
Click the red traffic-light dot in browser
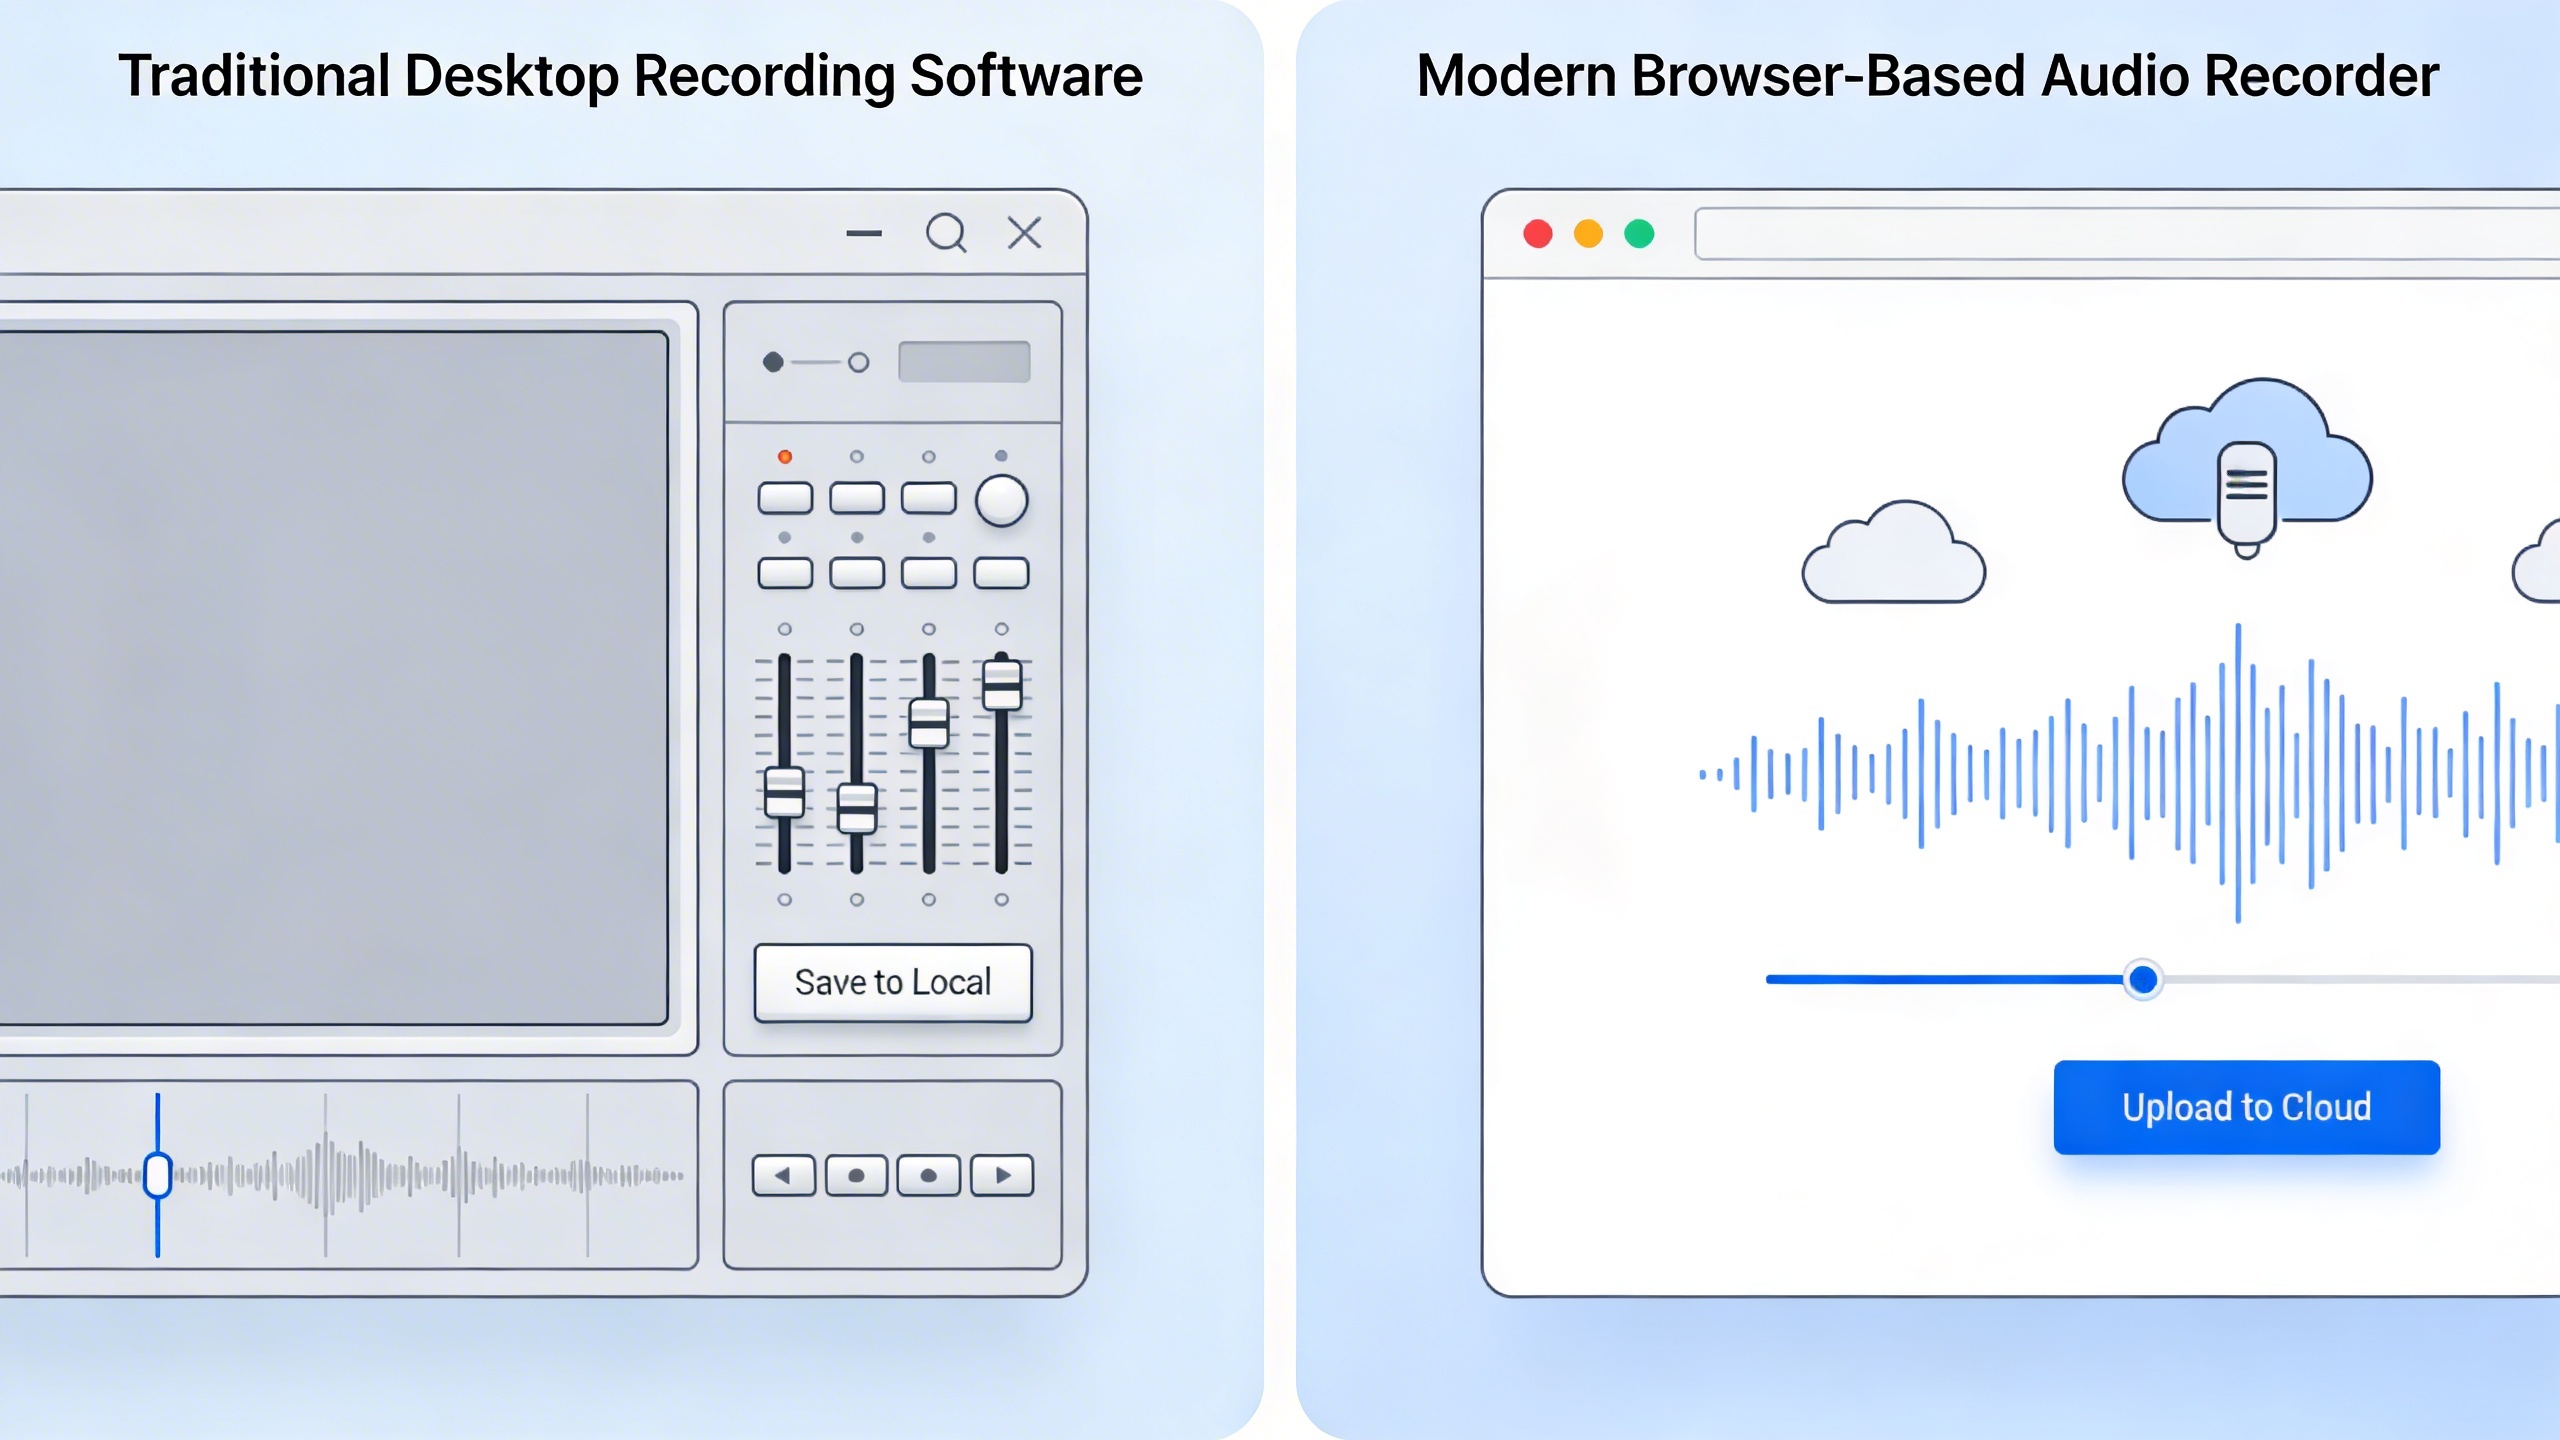[x=1537, y=234]
